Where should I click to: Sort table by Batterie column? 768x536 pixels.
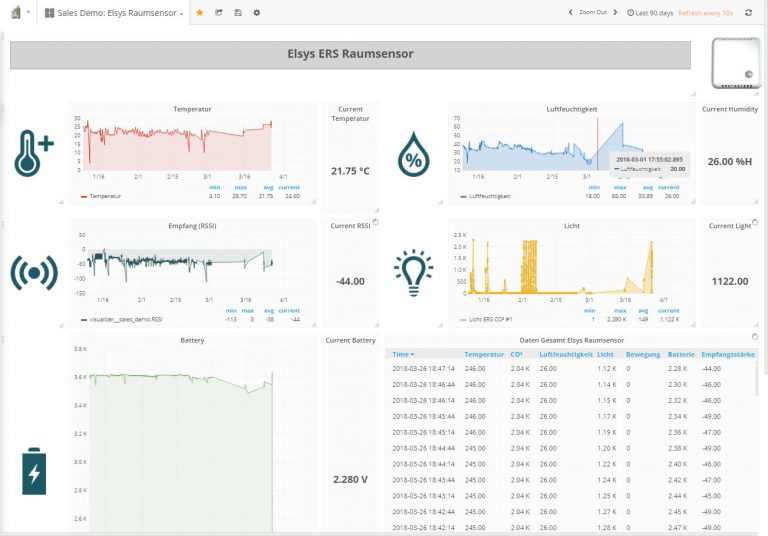(x=681, y=354)
